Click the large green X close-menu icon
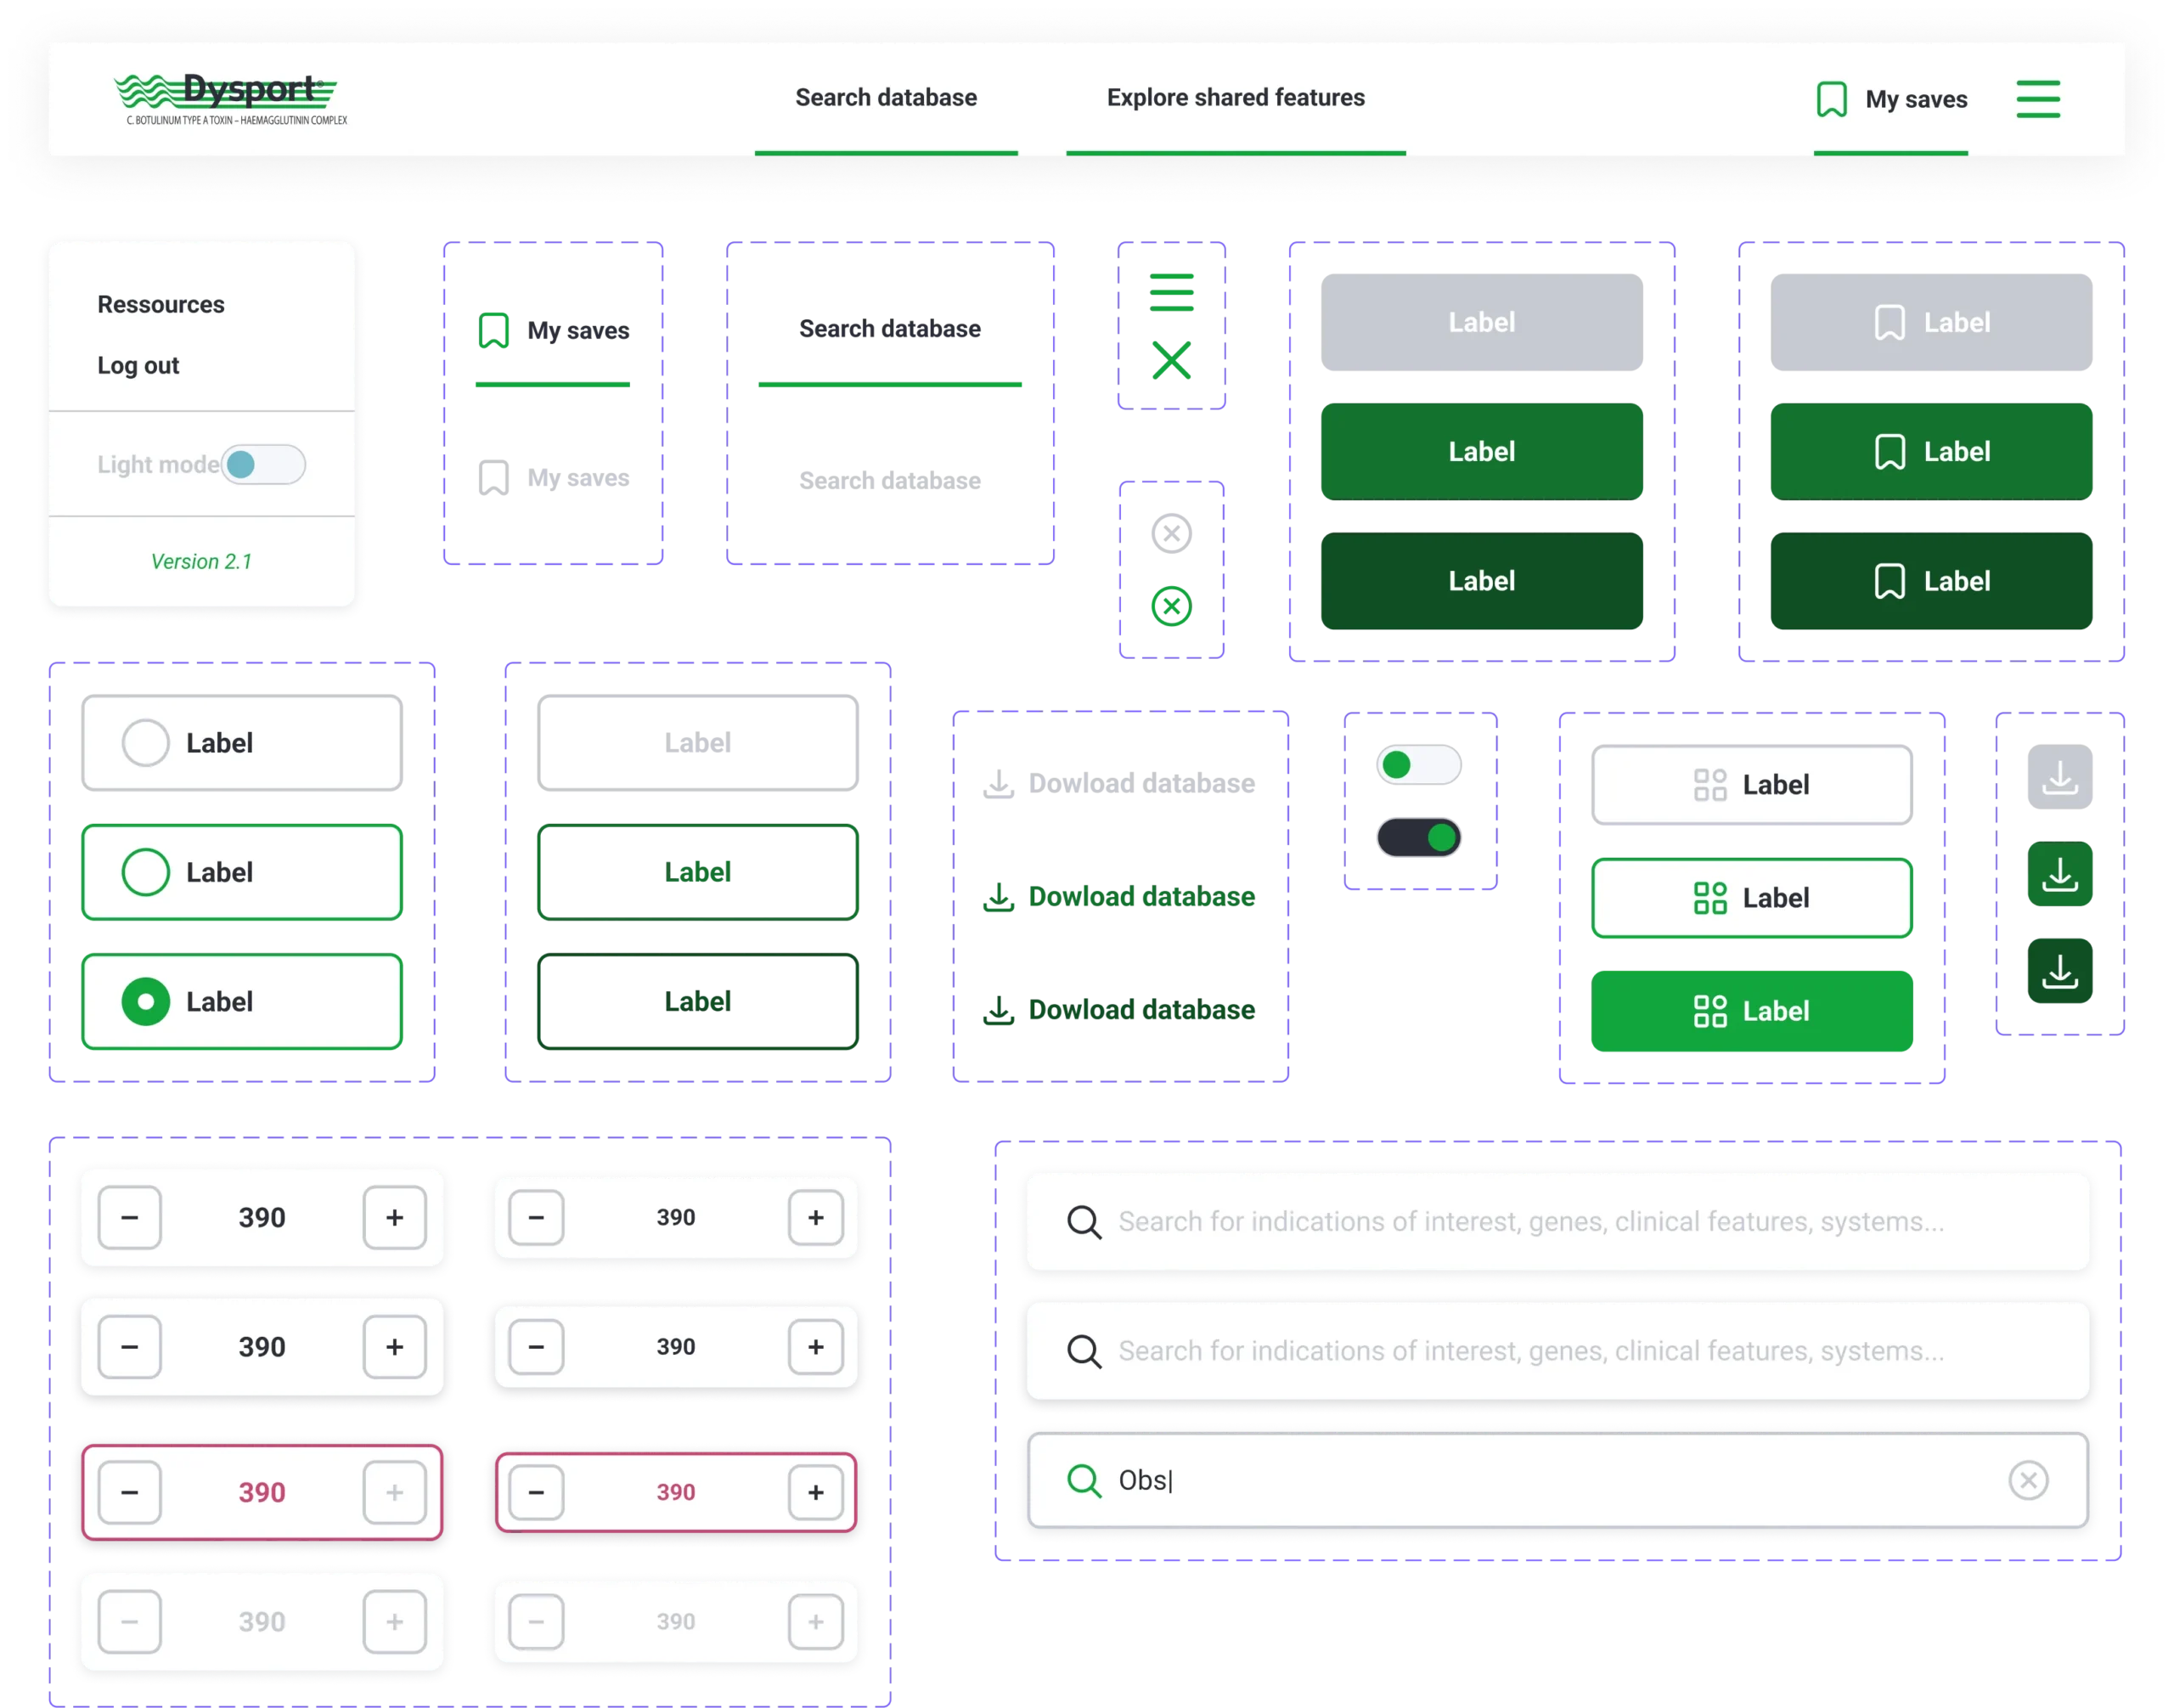This screenshot has width=2174, height=1708. coord(1171,360)
